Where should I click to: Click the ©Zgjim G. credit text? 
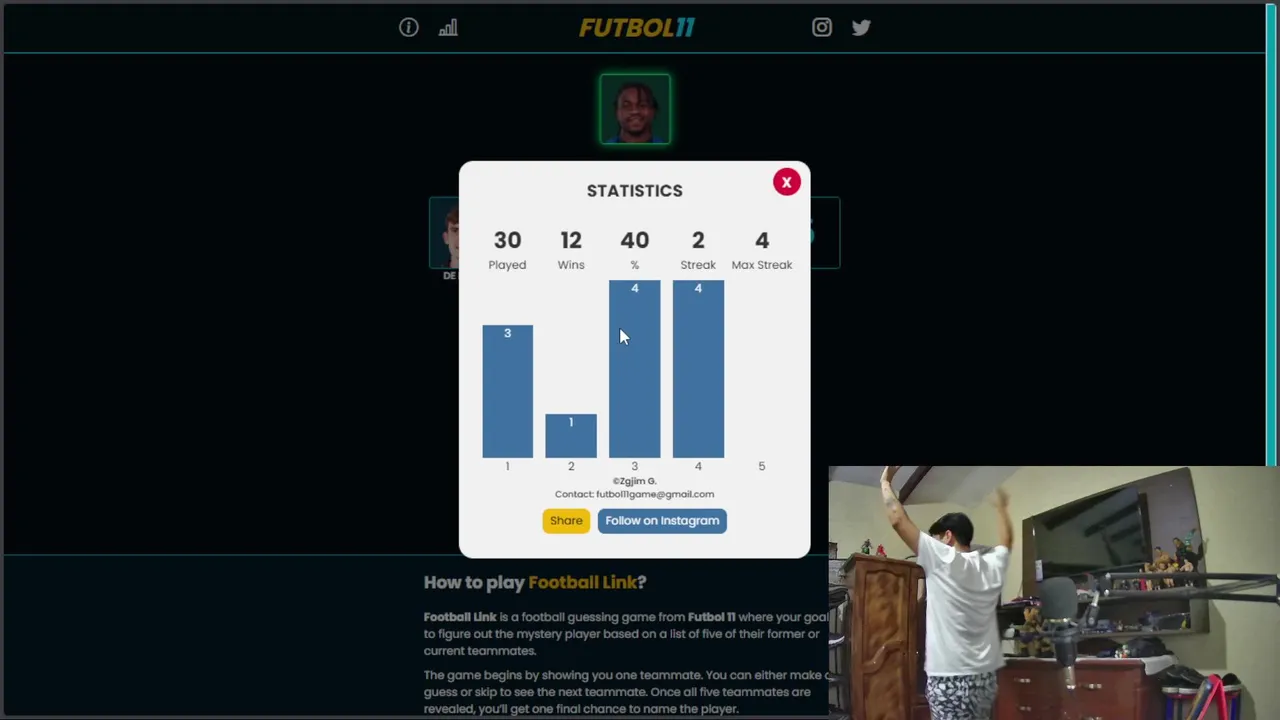[634, 481]
